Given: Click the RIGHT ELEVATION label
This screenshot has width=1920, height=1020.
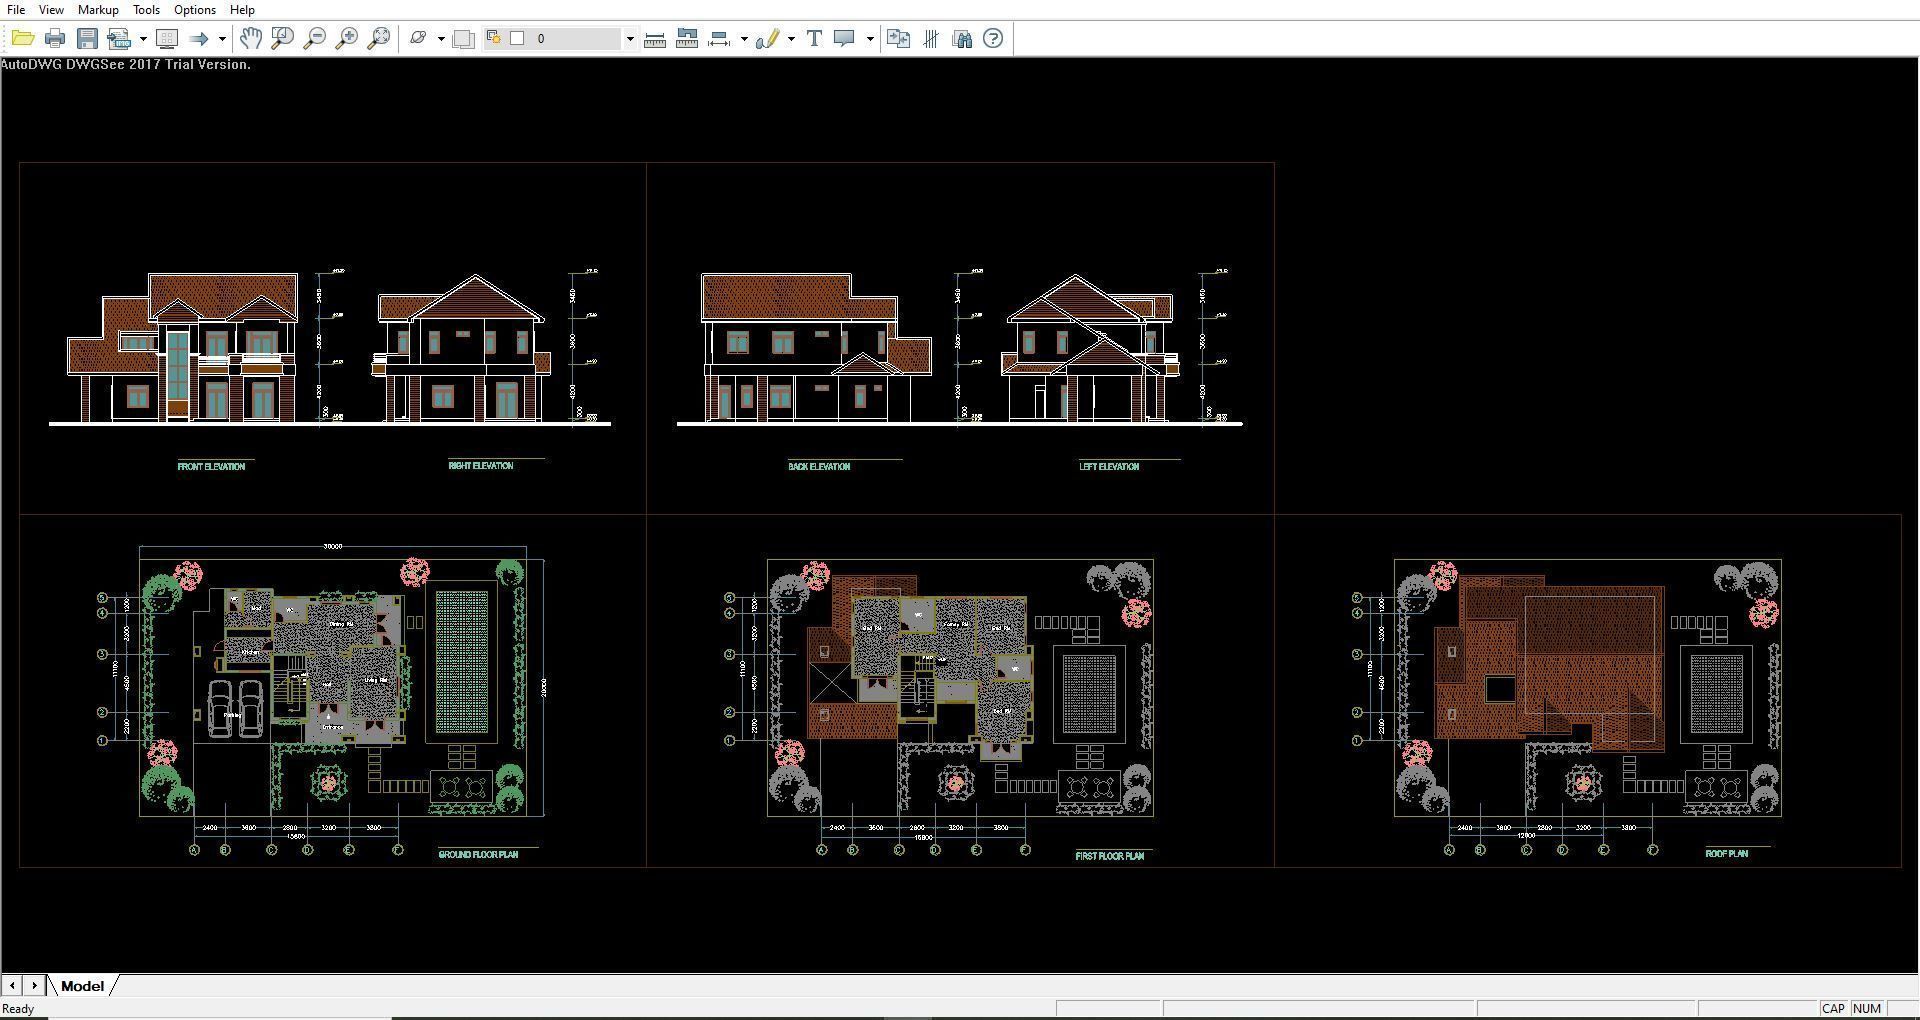Looking at the screenshot, I should coord(481,465).
